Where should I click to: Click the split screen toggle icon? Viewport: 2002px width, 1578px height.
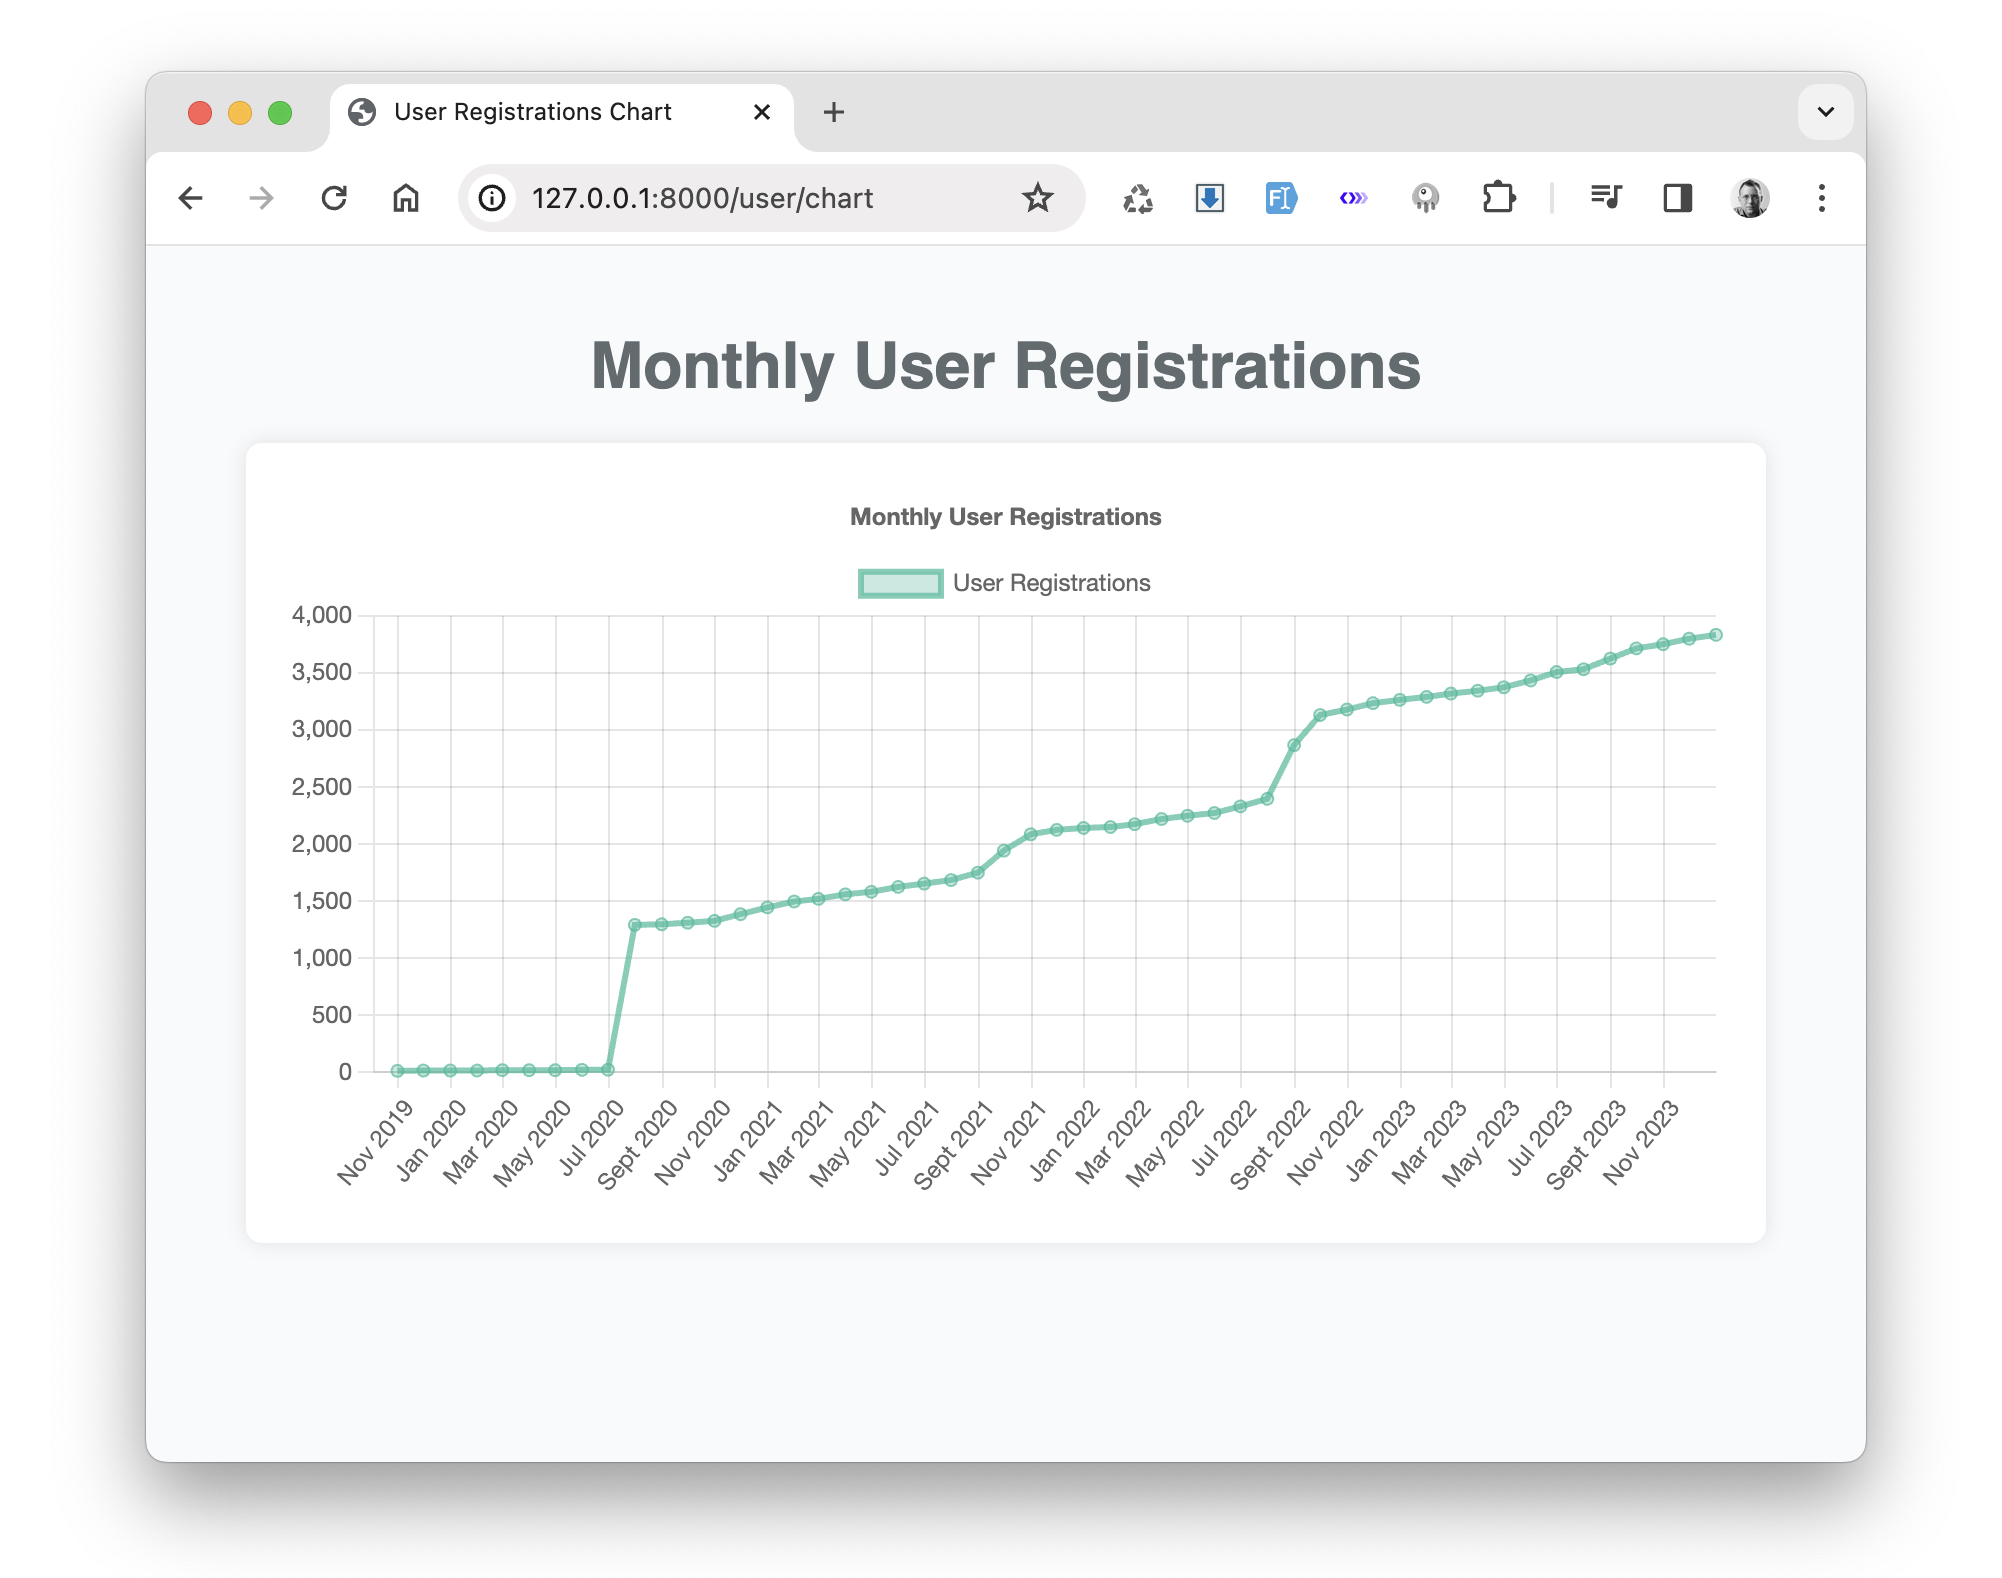1680,195
